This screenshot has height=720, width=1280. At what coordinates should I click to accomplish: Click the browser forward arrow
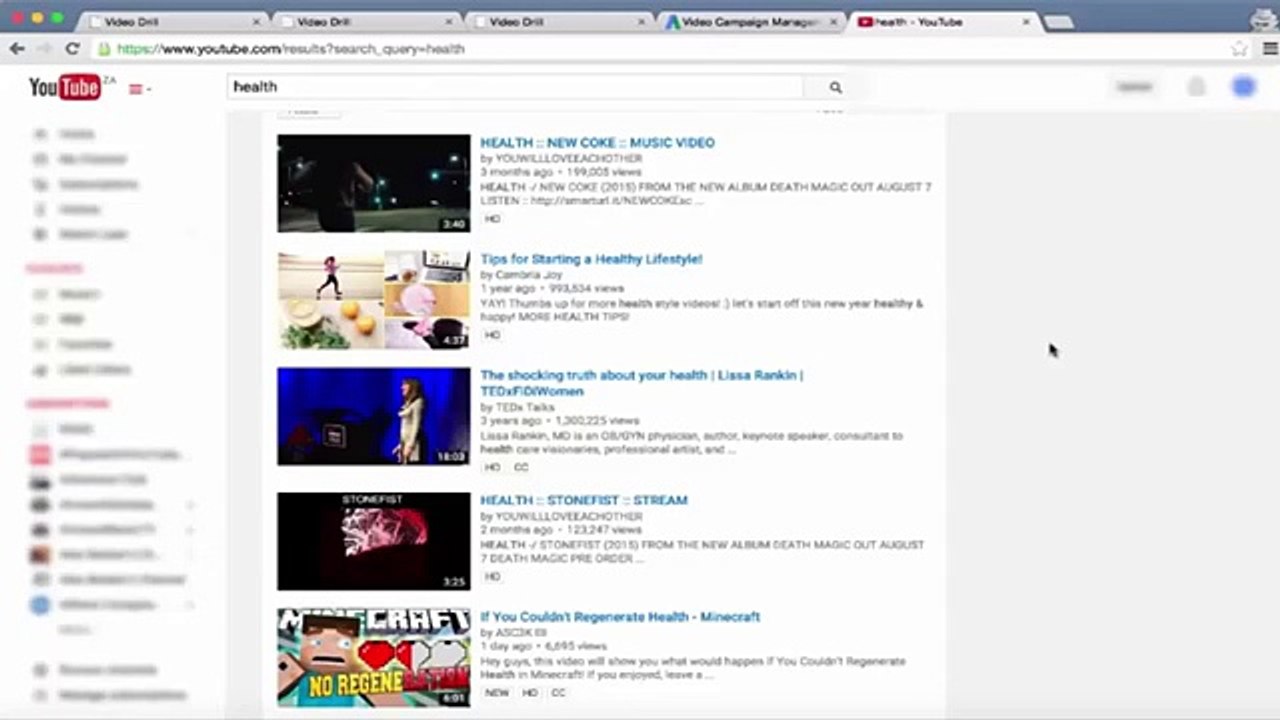pyautogui.click(x=44, y=48)
